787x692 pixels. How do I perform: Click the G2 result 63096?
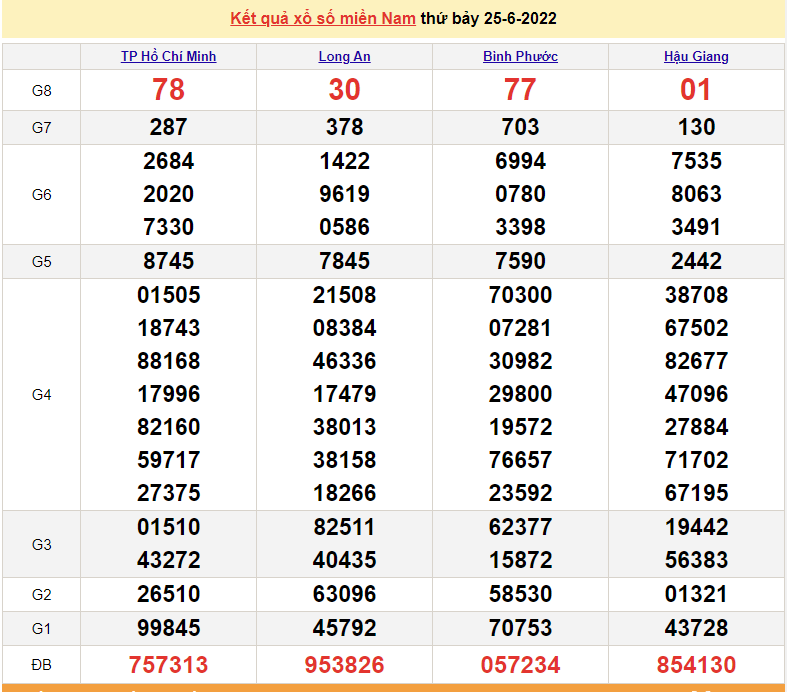pos(344,594)
